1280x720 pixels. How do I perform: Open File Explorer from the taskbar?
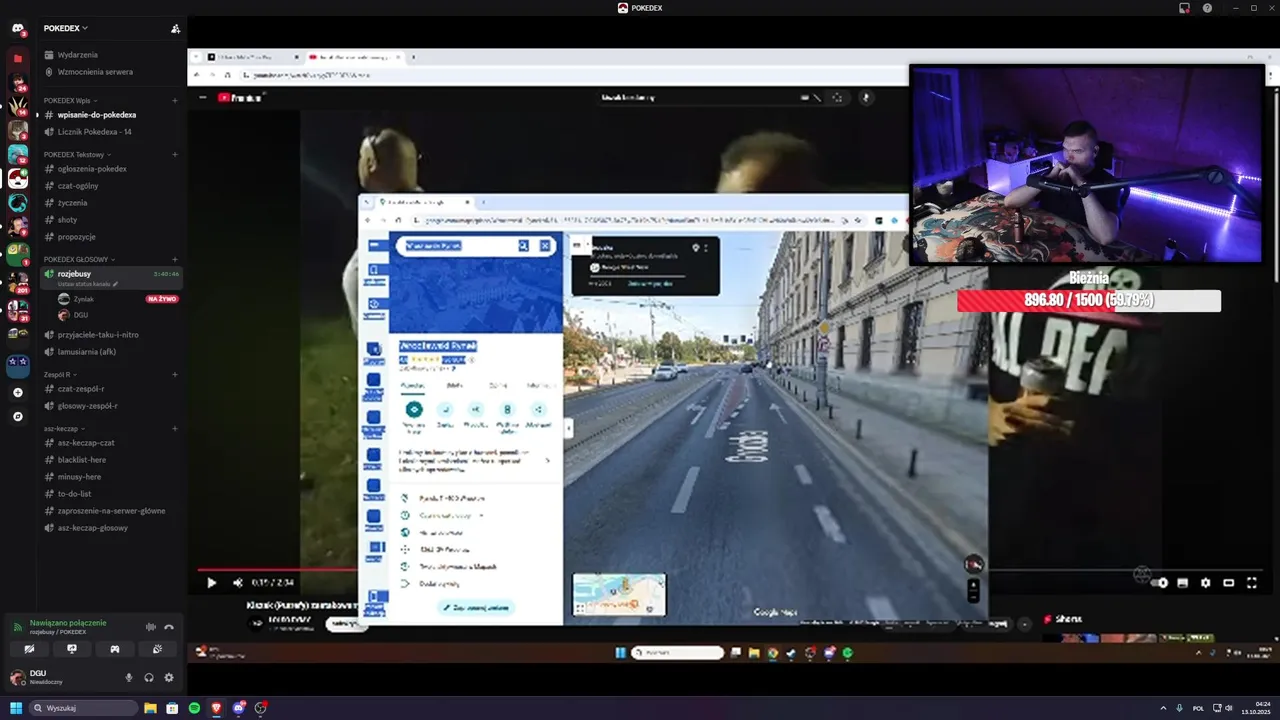pos(150,708)
